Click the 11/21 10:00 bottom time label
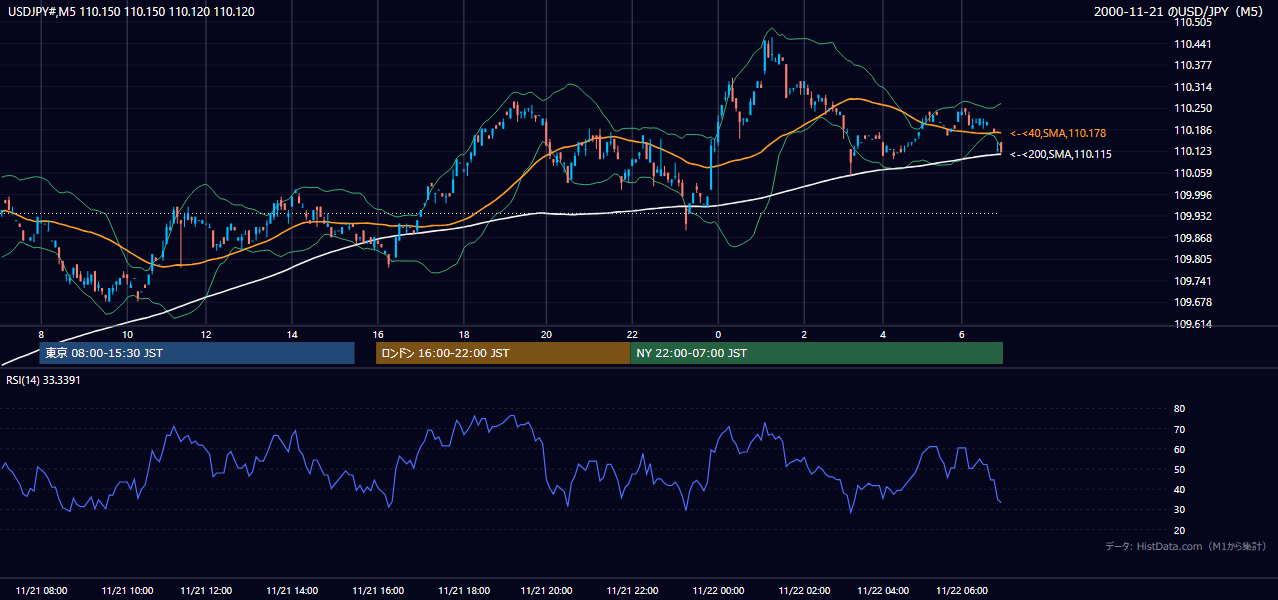1278x600 pixels. click(125, 591)
